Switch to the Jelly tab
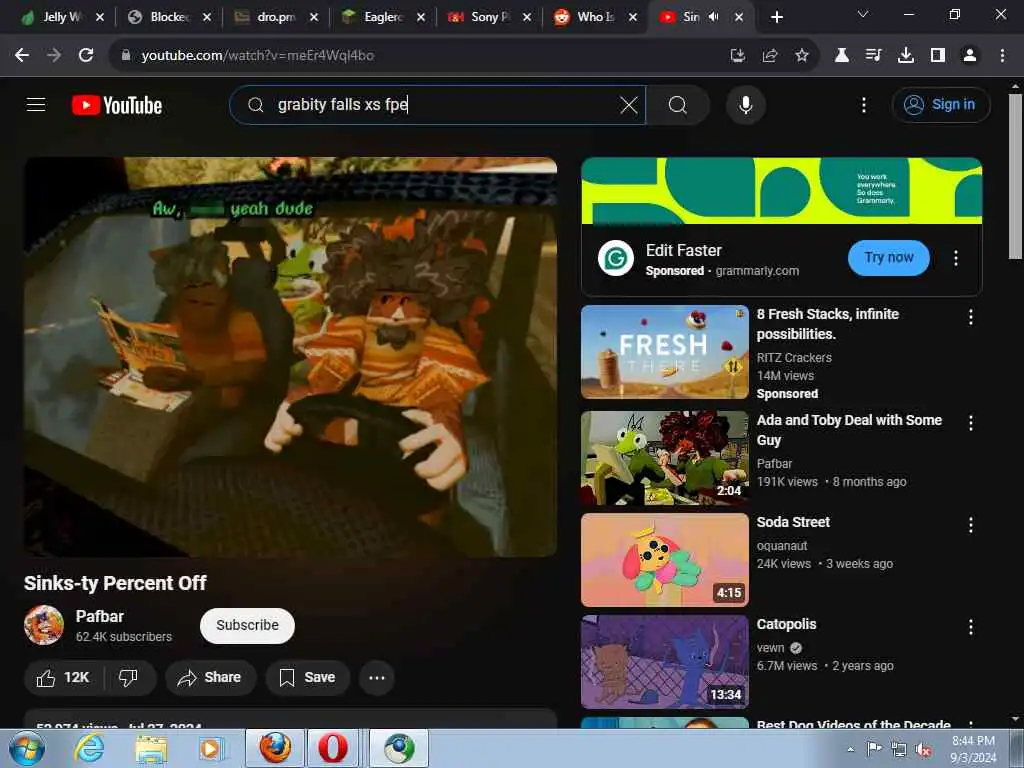Image resolution: width=1024 pixels, height=768 pixels. point(61,17)
